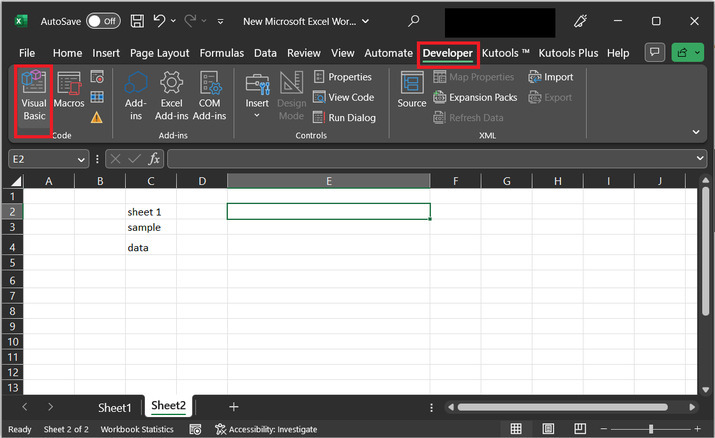
Task: Toggle the AutoSave switch
Action: tap(102, 20)
